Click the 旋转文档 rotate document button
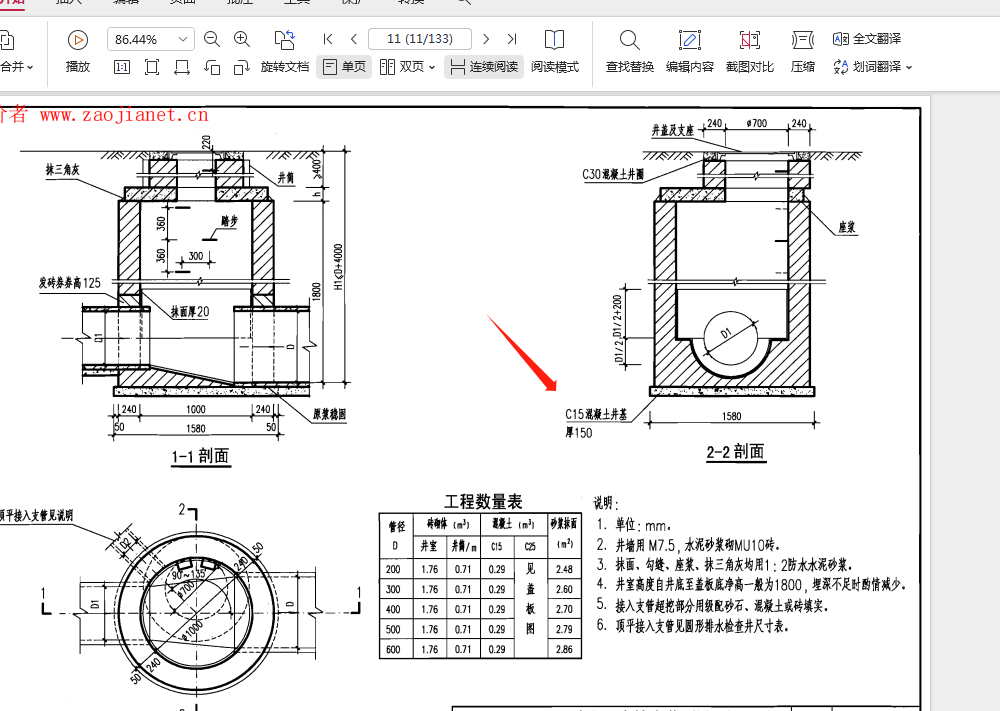The width and height of the screenshot is (1000, 711). coord(285,51)
